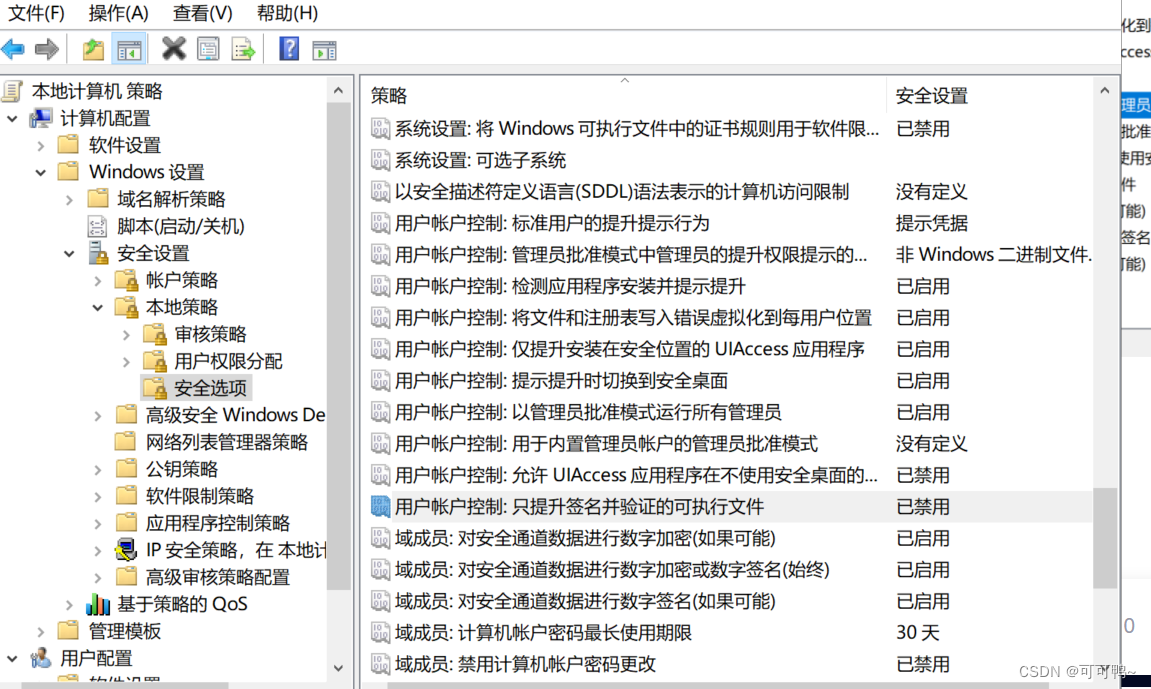Click the 30 天 security setting value
The height and width of the screenshot is (689, 1151).
[918, 633]
